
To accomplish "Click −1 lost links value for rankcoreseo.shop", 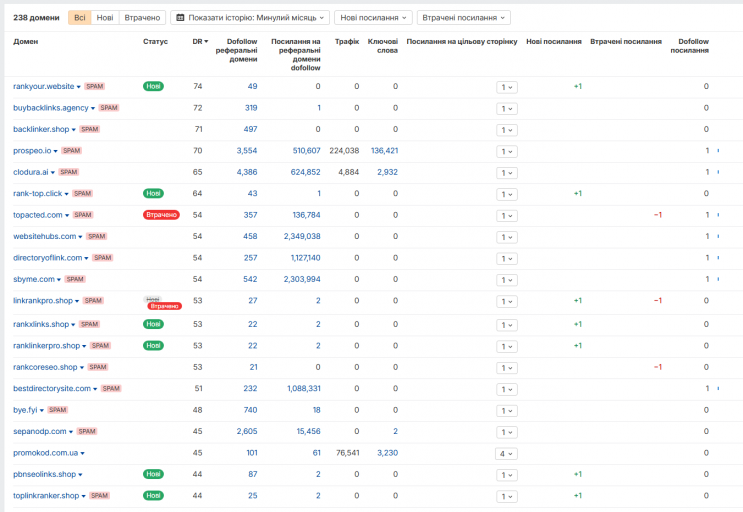I will coord(658,367).
